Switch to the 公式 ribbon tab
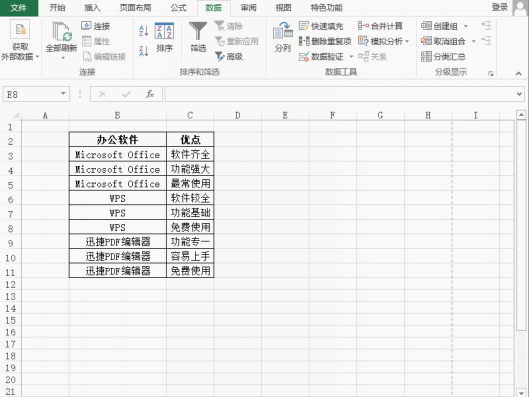The image size is (530, 397). pos(178,8)
